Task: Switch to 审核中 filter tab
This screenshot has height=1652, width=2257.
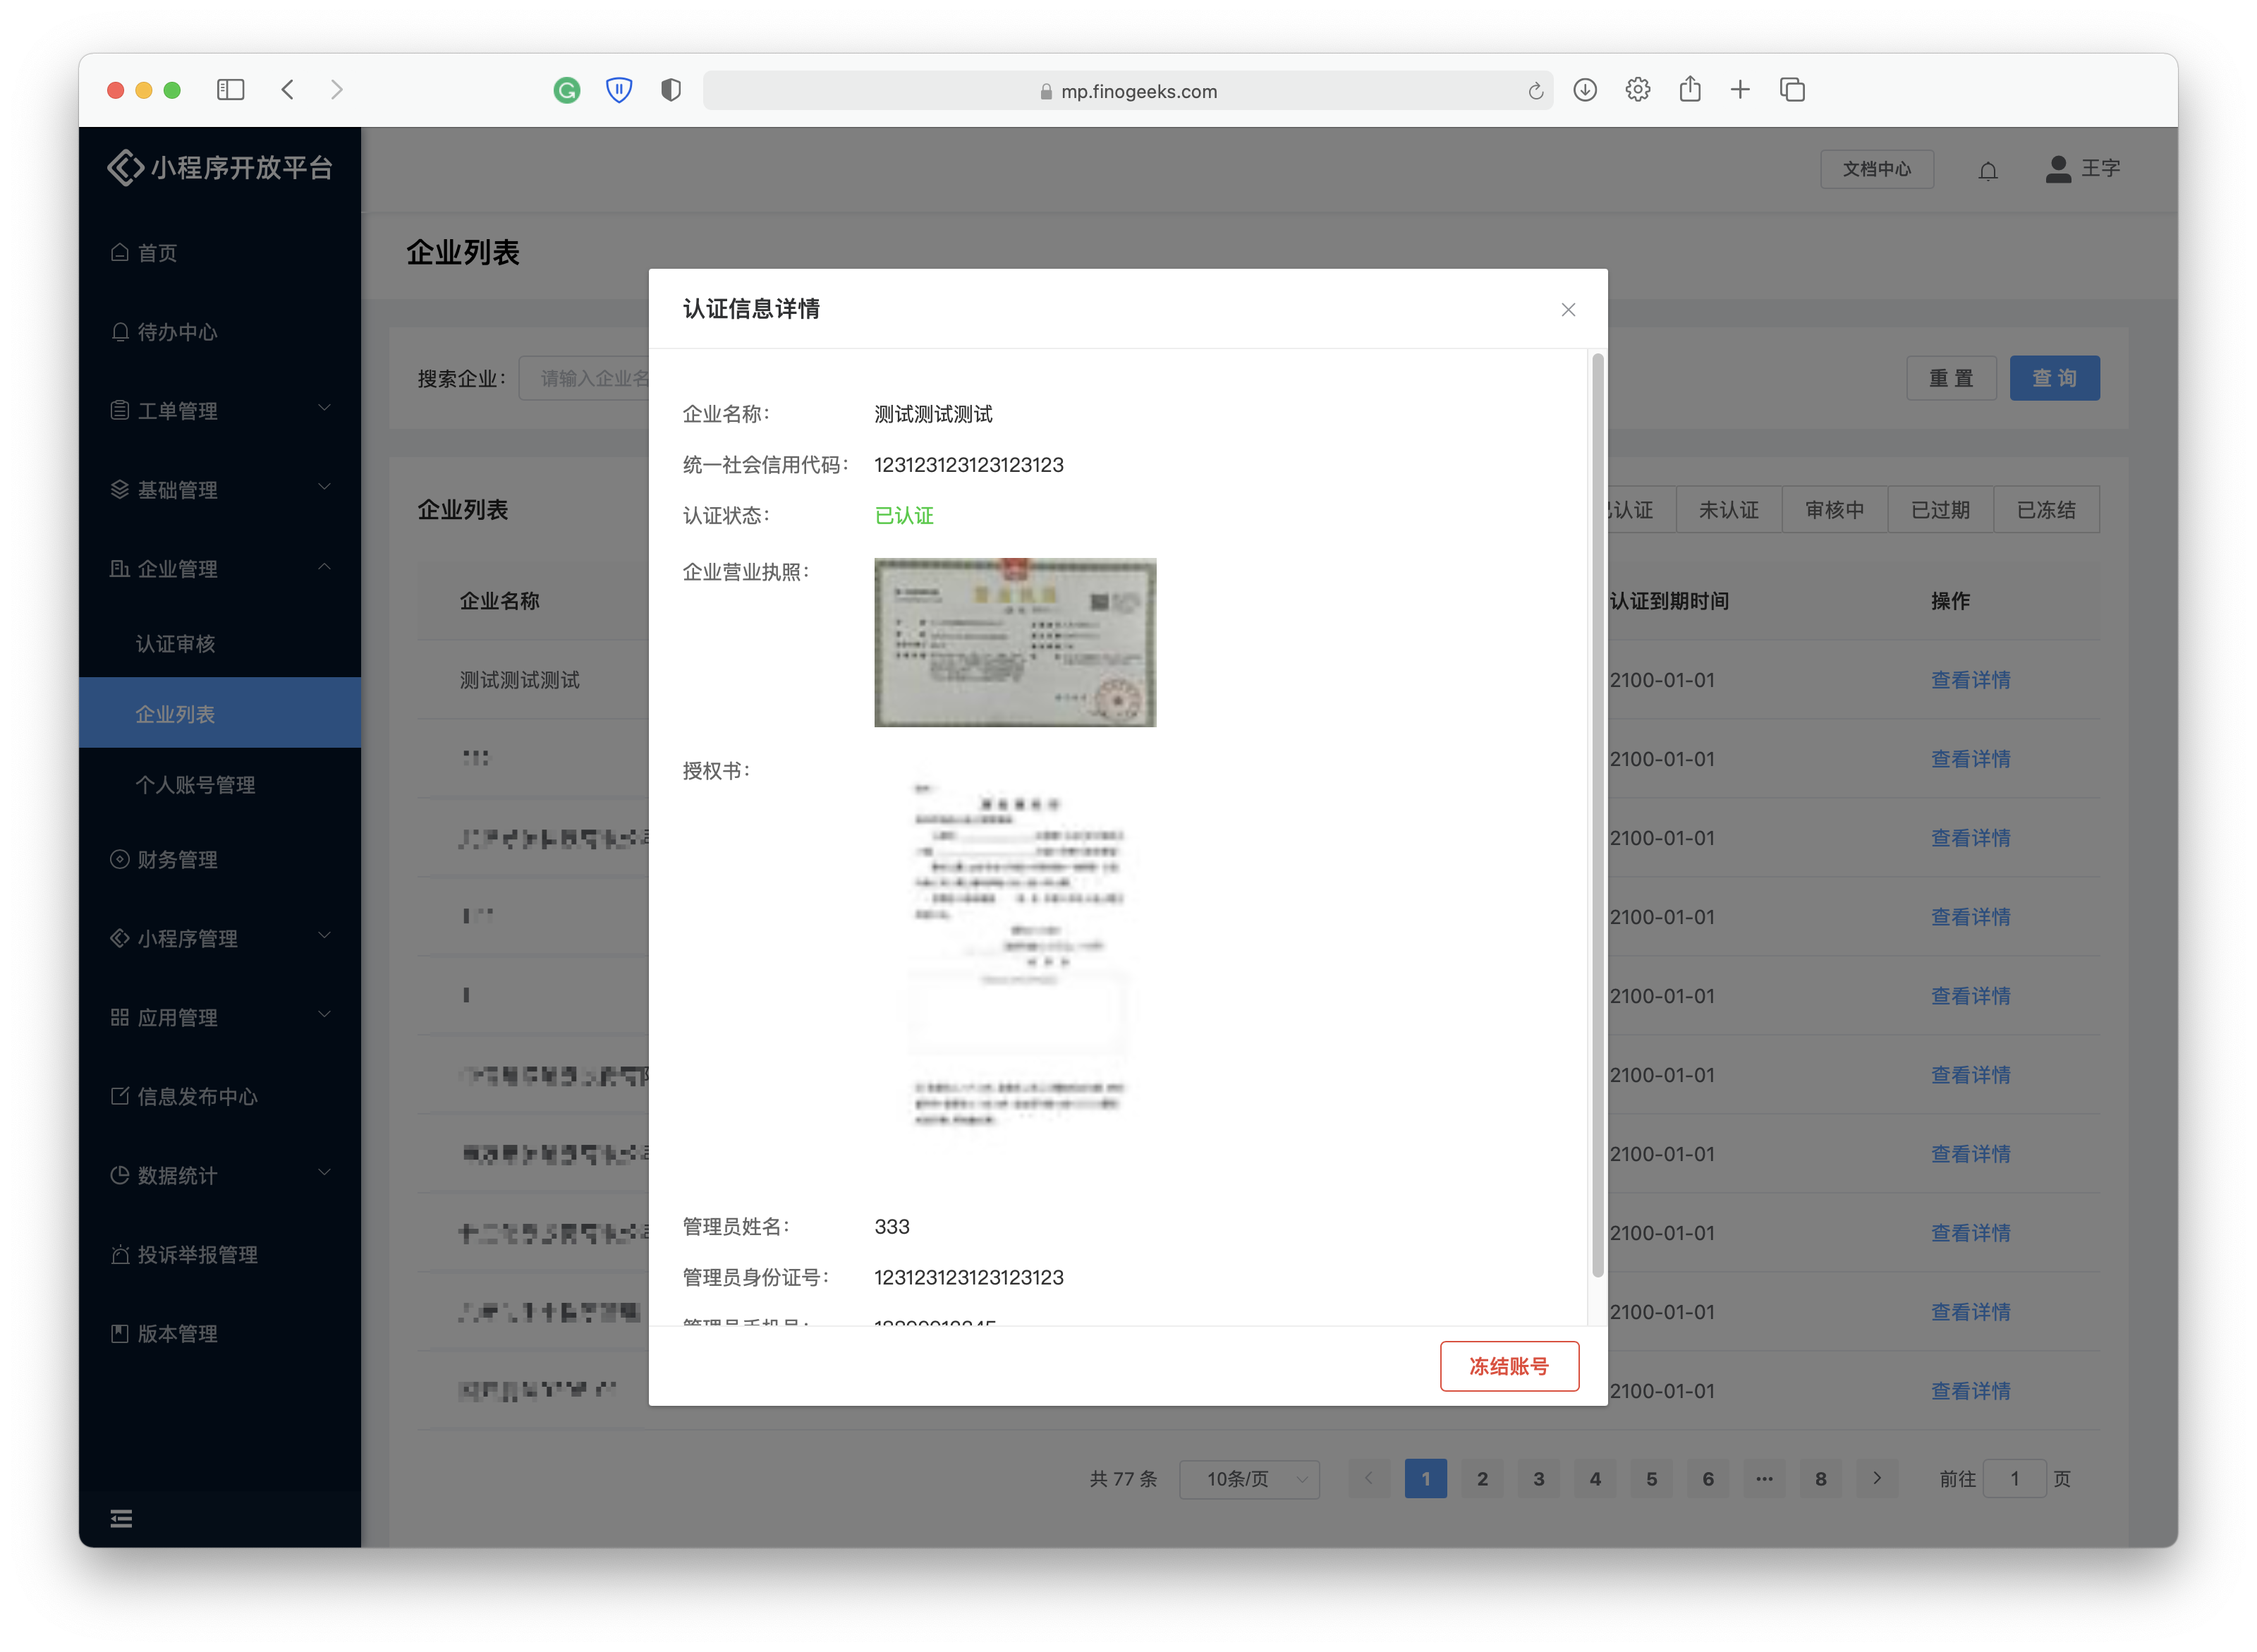Action: tap(1834, 510)
